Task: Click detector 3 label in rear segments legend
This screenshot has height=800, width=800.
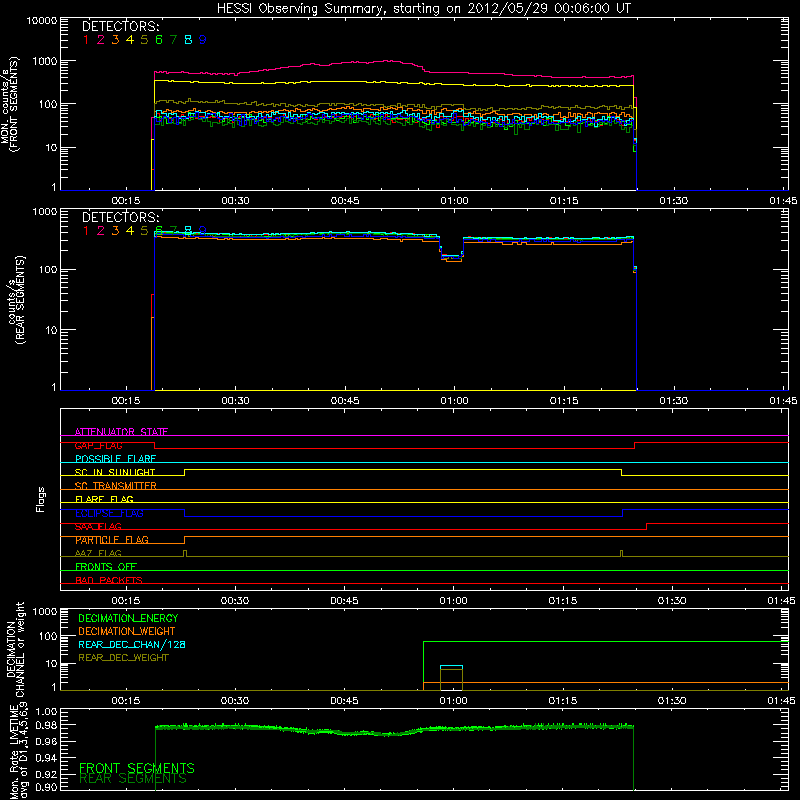Action: [x=115, y=231]
